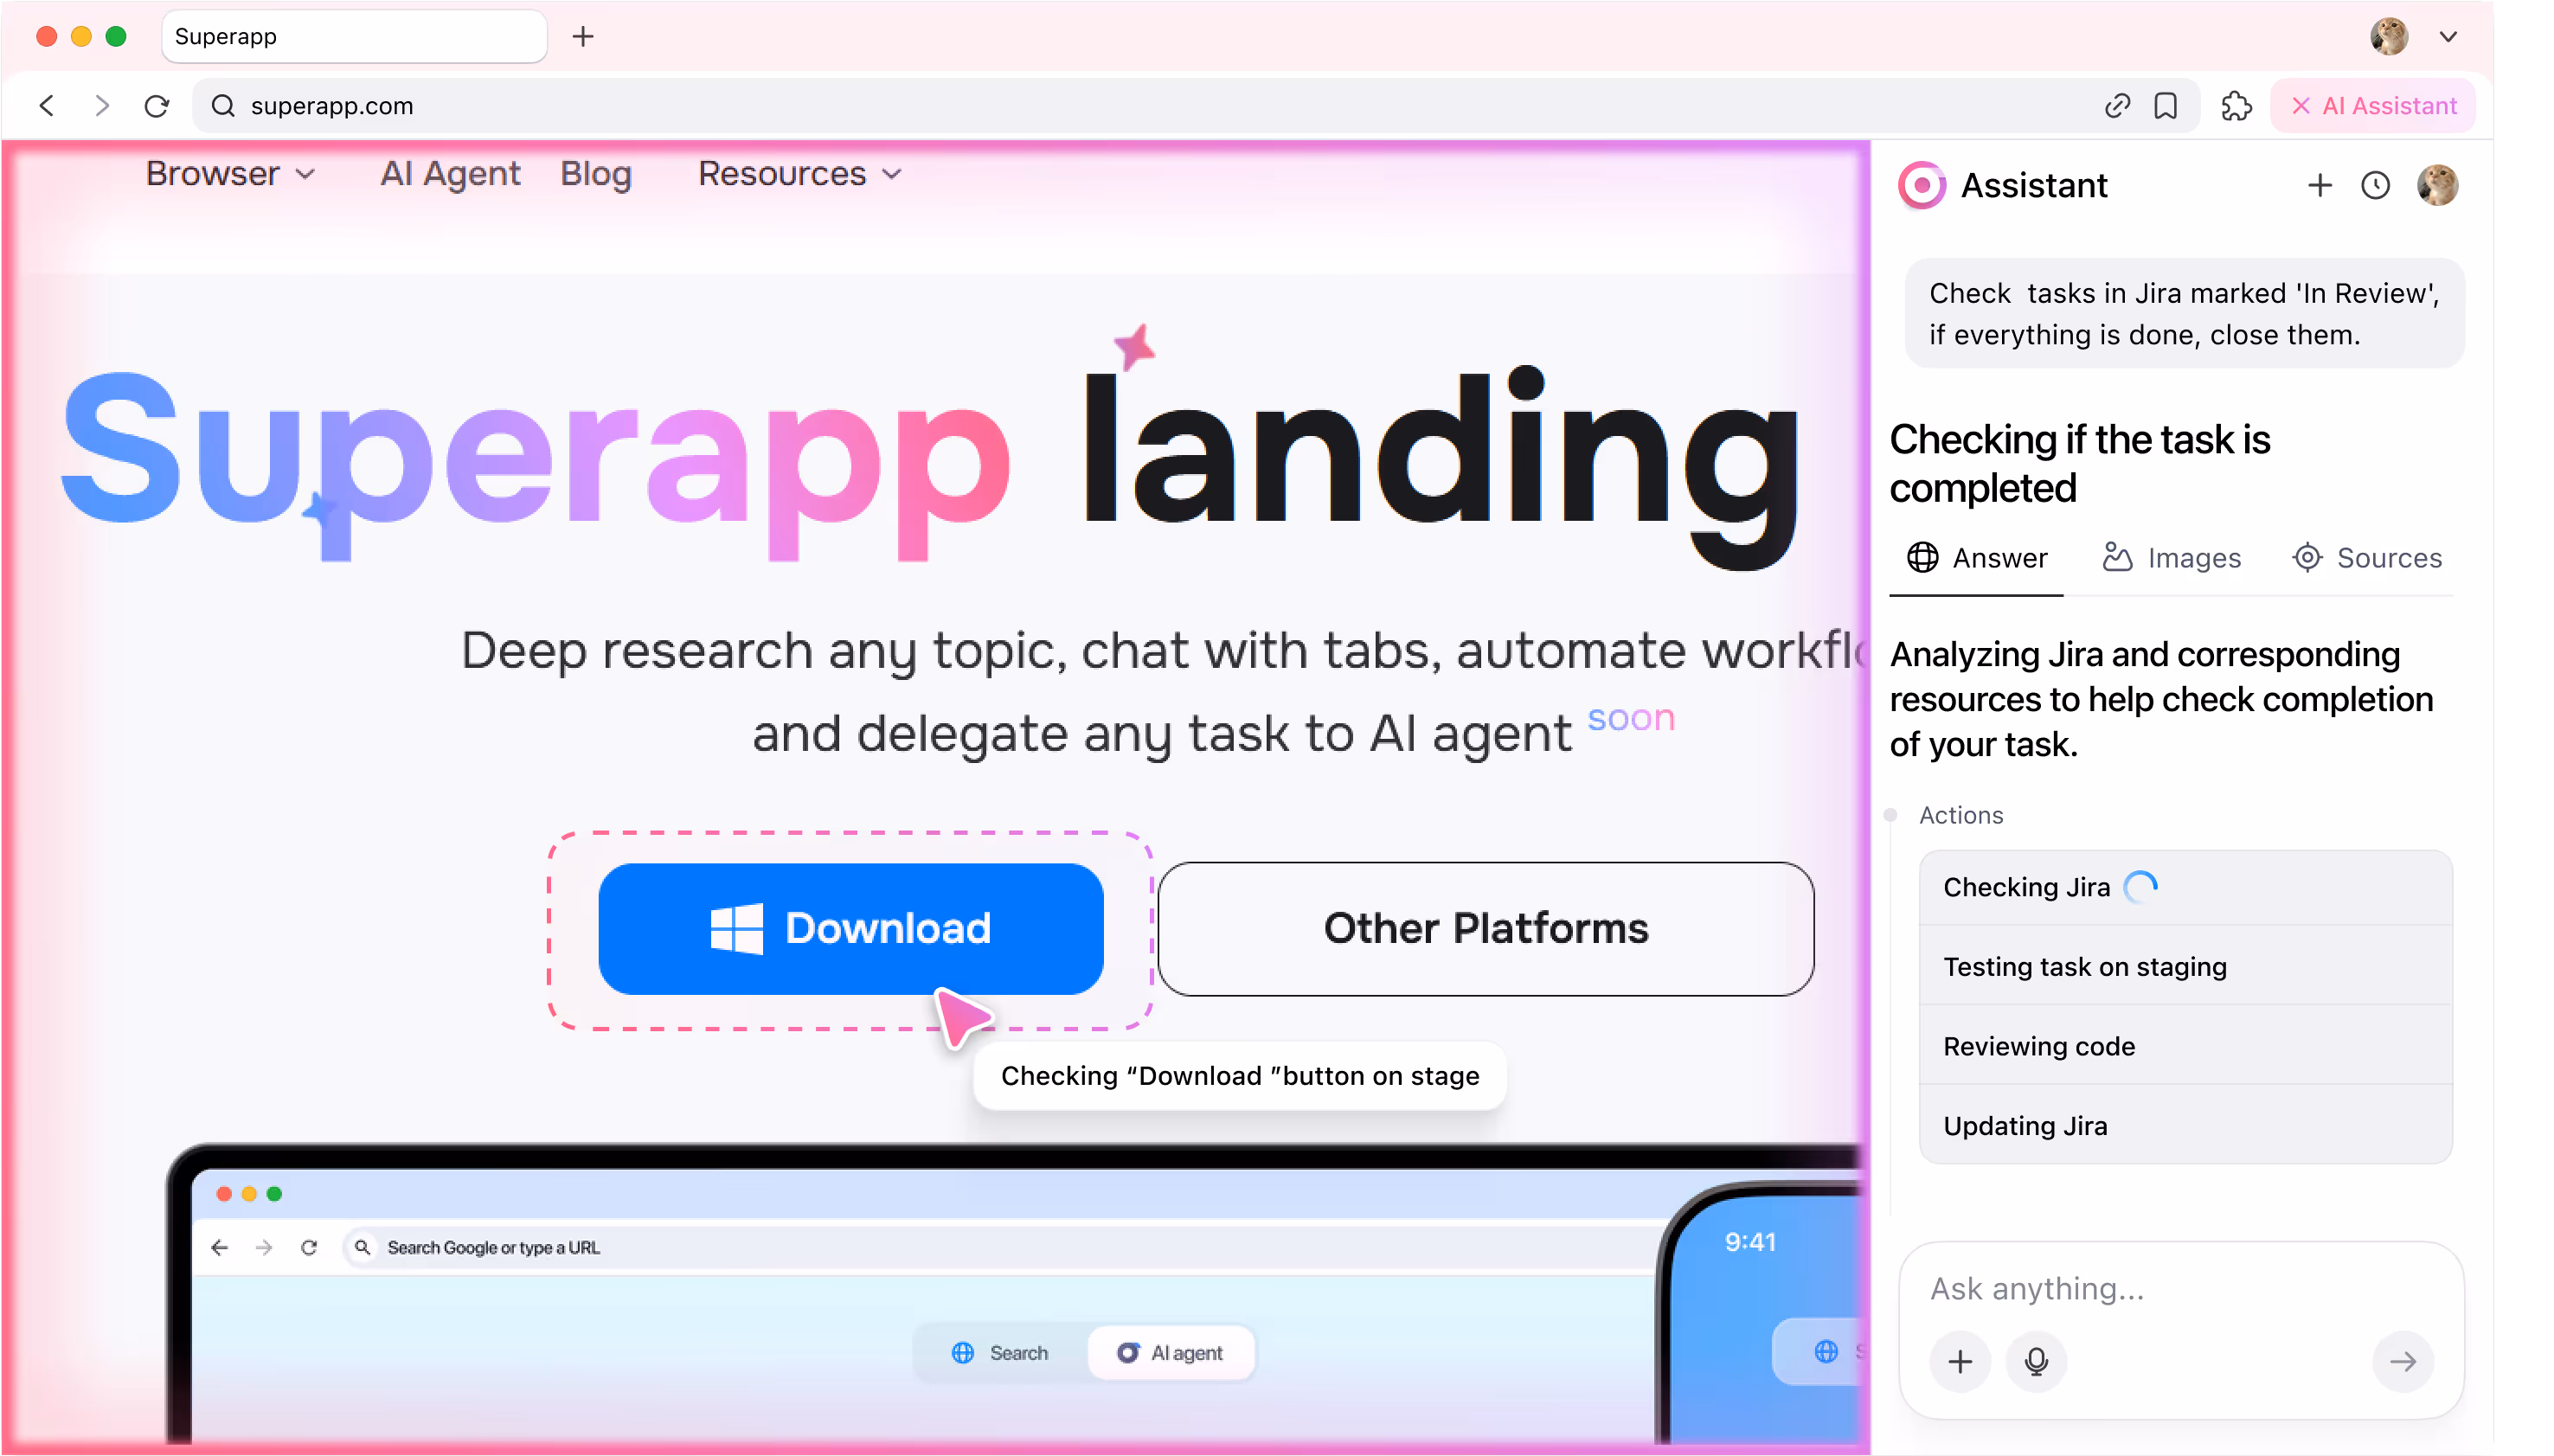Bookmark this page with the bookmark icon
Image resolution: width=2554 pixels, height=1456 pixels.
2165,105
